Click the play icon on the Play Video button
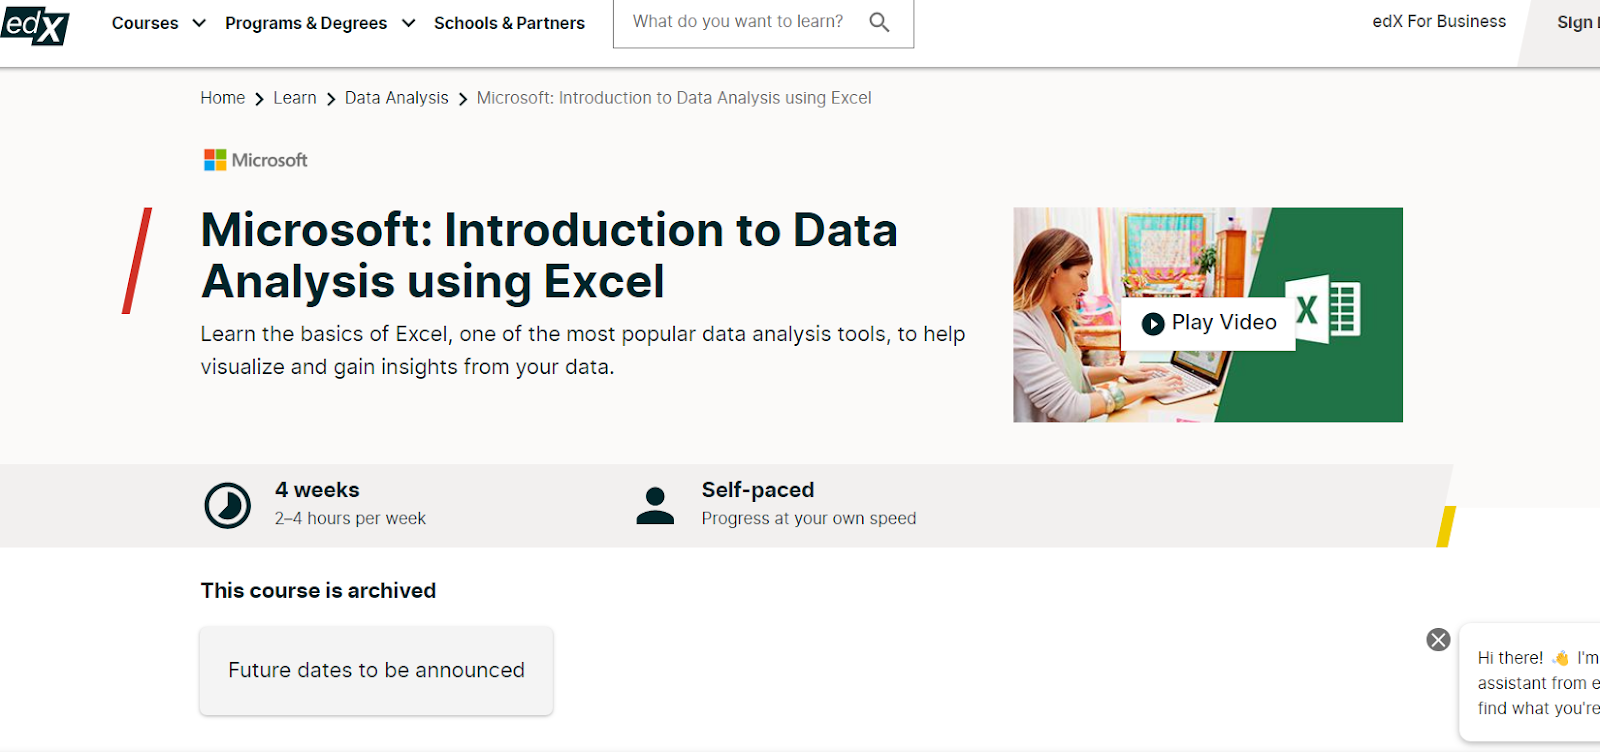Screen dimensions: 1600x752 [x=1155, y=323]
